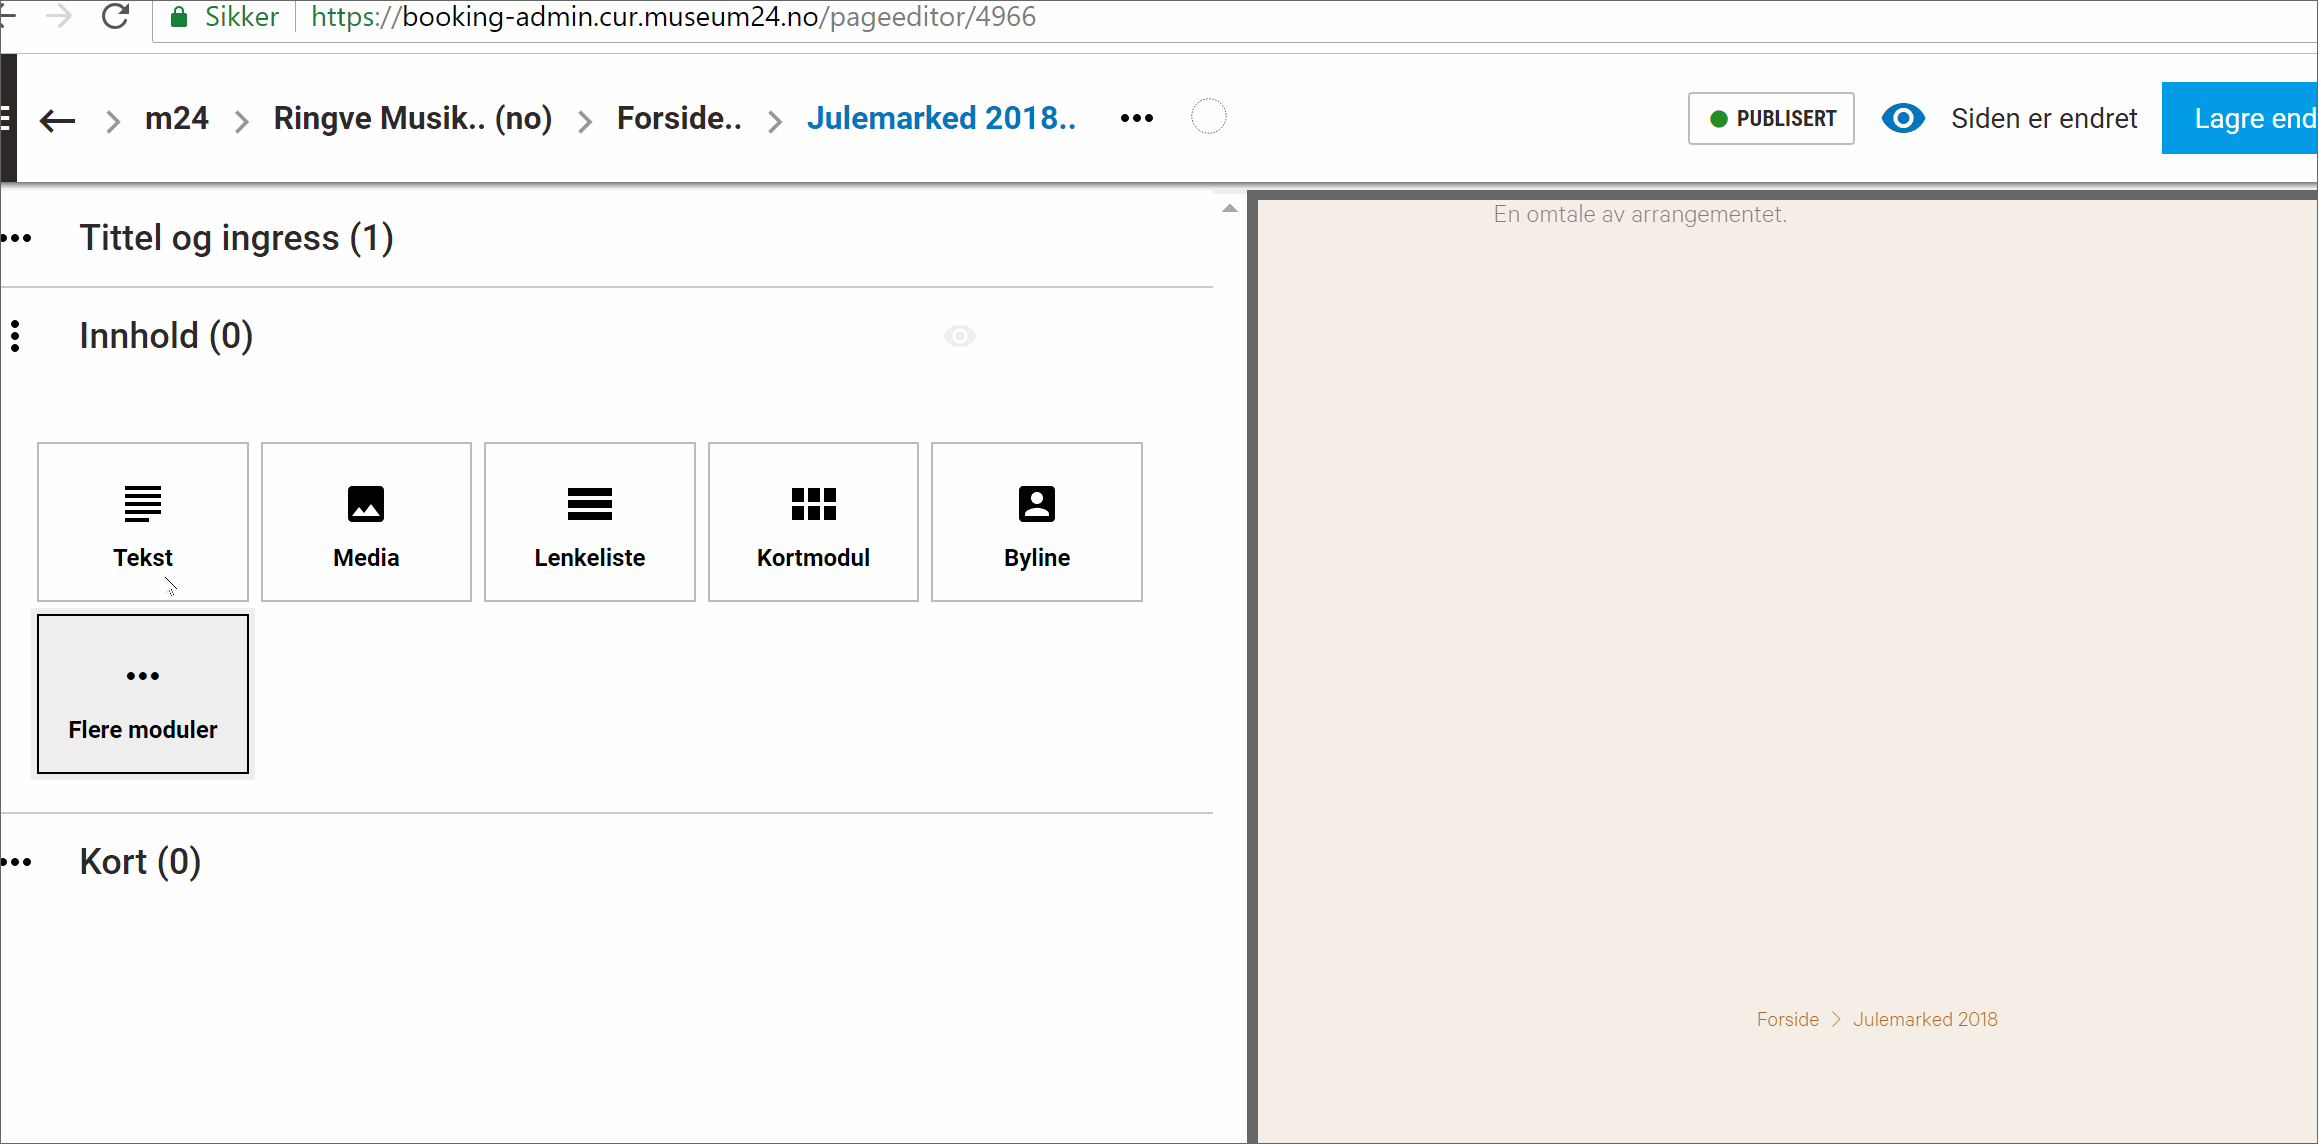Click the back arrow in breadcrumb bar
2318x1144 pixels.
click(57, 120)
